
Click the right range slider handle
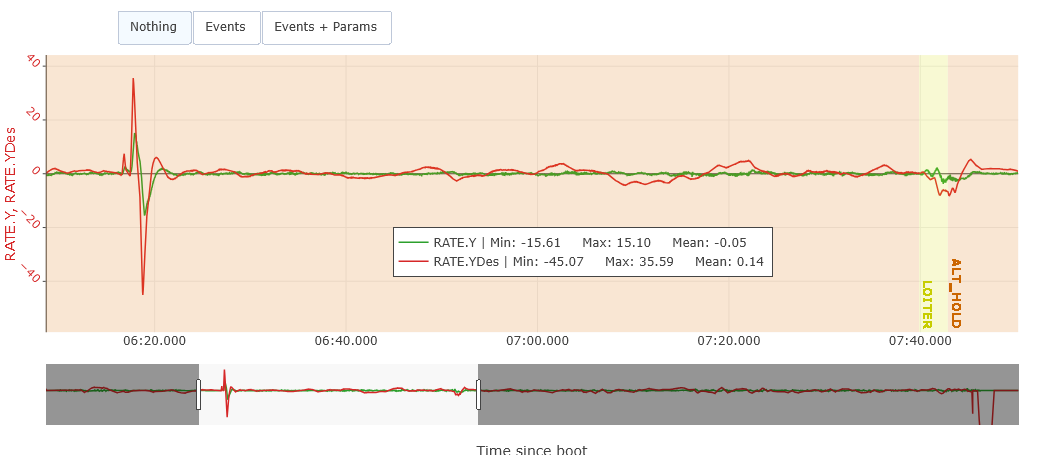coord(478,394)
